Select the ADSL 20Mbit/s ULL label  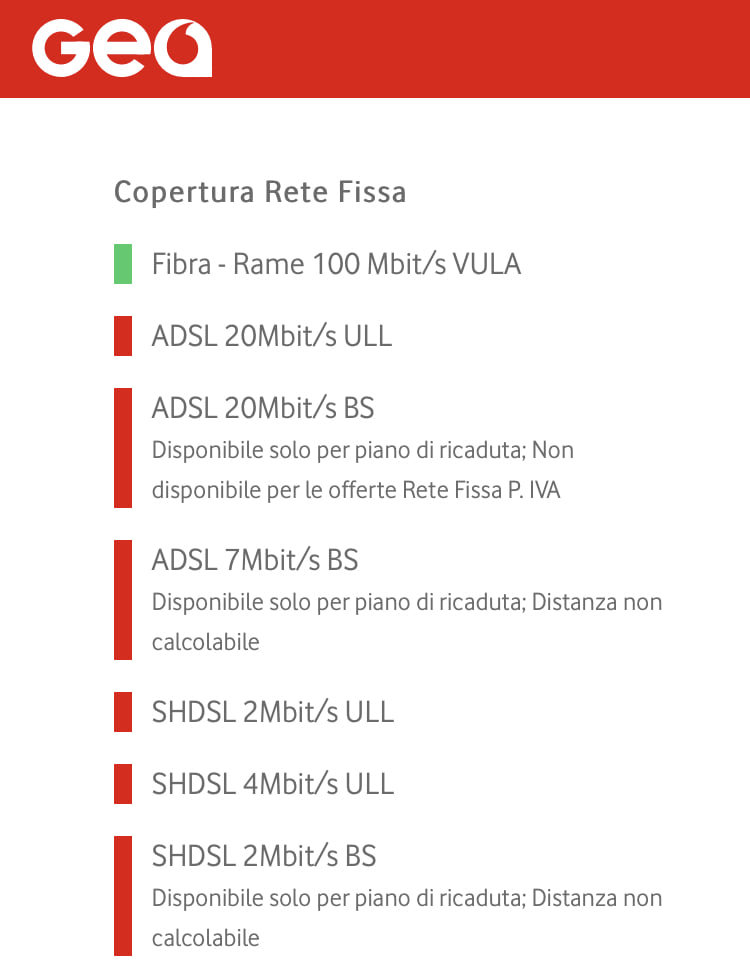coord(272,336)
